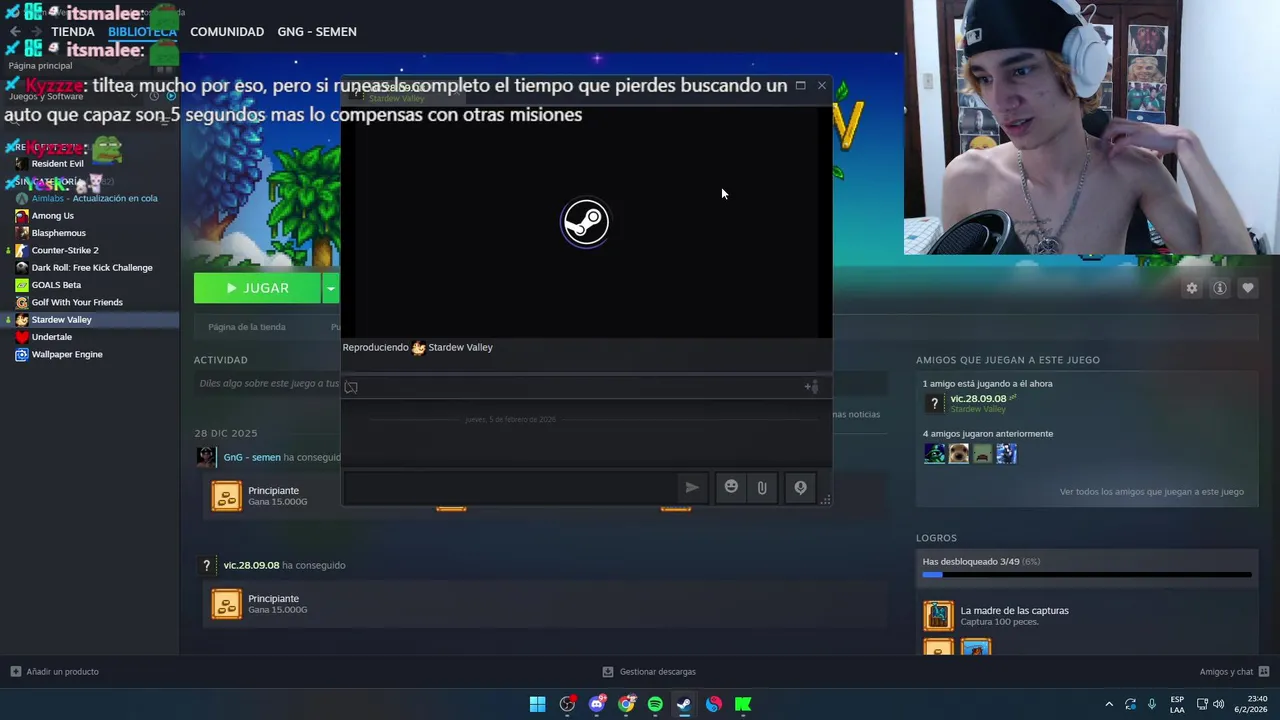The width and height of the screenshot is (1280, 720).
Task: Switch to the BIBLIOTECA tab
Action: pos(142,32)
